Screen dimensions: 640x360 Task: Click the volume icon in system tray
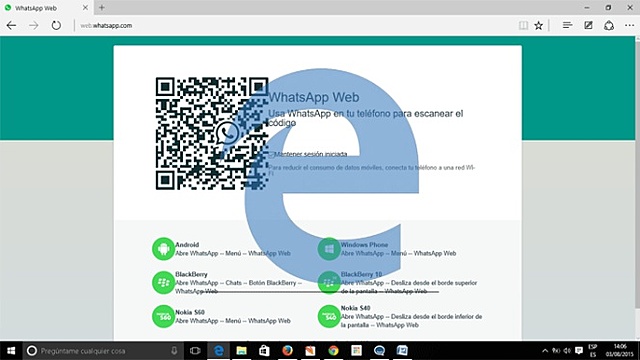tap(567, 351)
